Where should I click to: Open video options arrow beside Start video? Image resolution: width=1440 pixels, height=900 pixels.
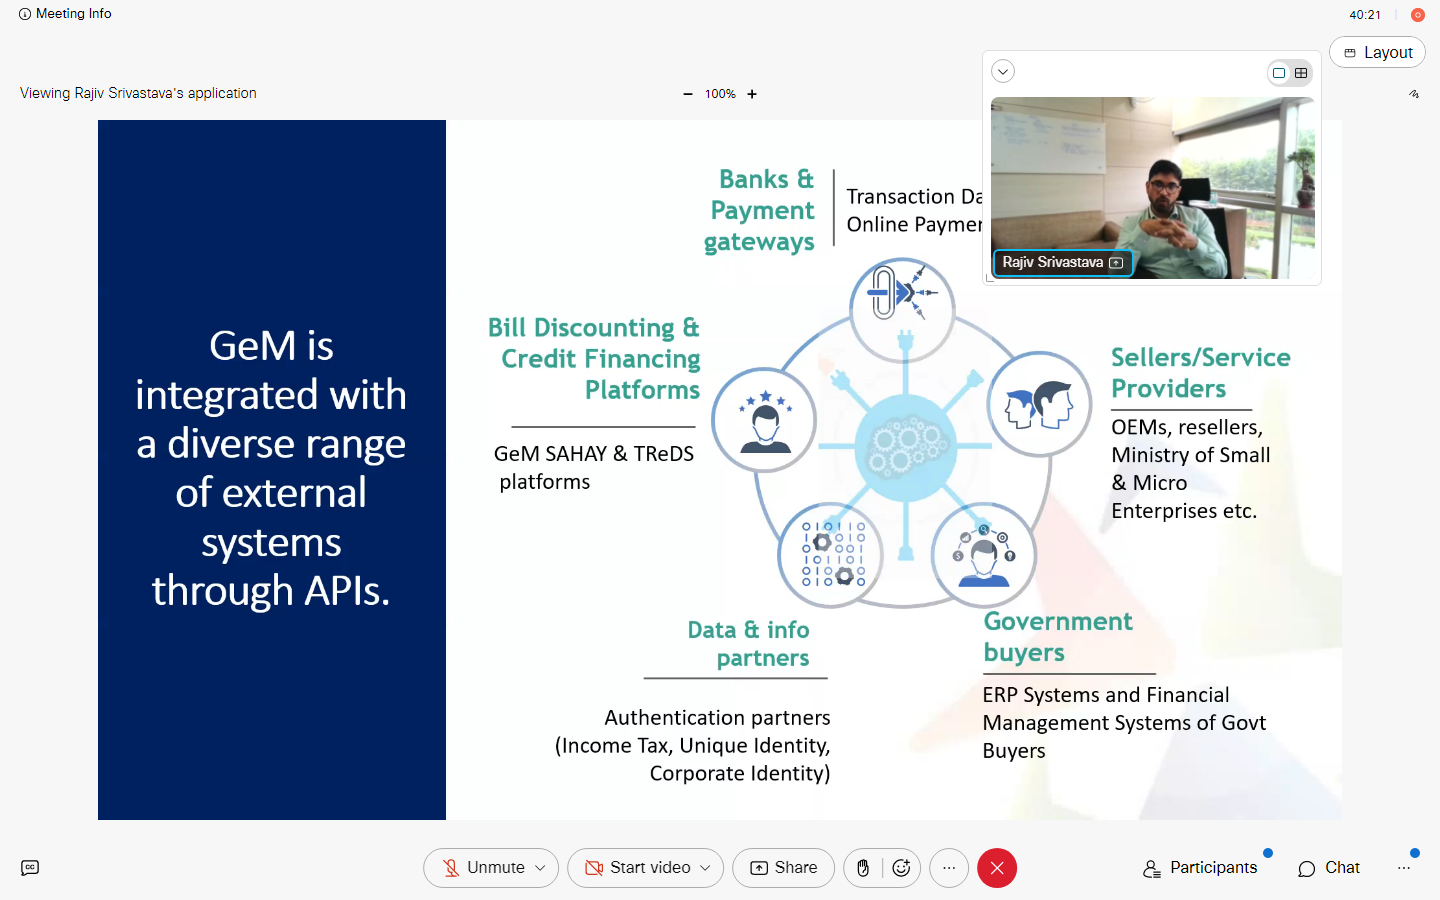coord(706,868)
